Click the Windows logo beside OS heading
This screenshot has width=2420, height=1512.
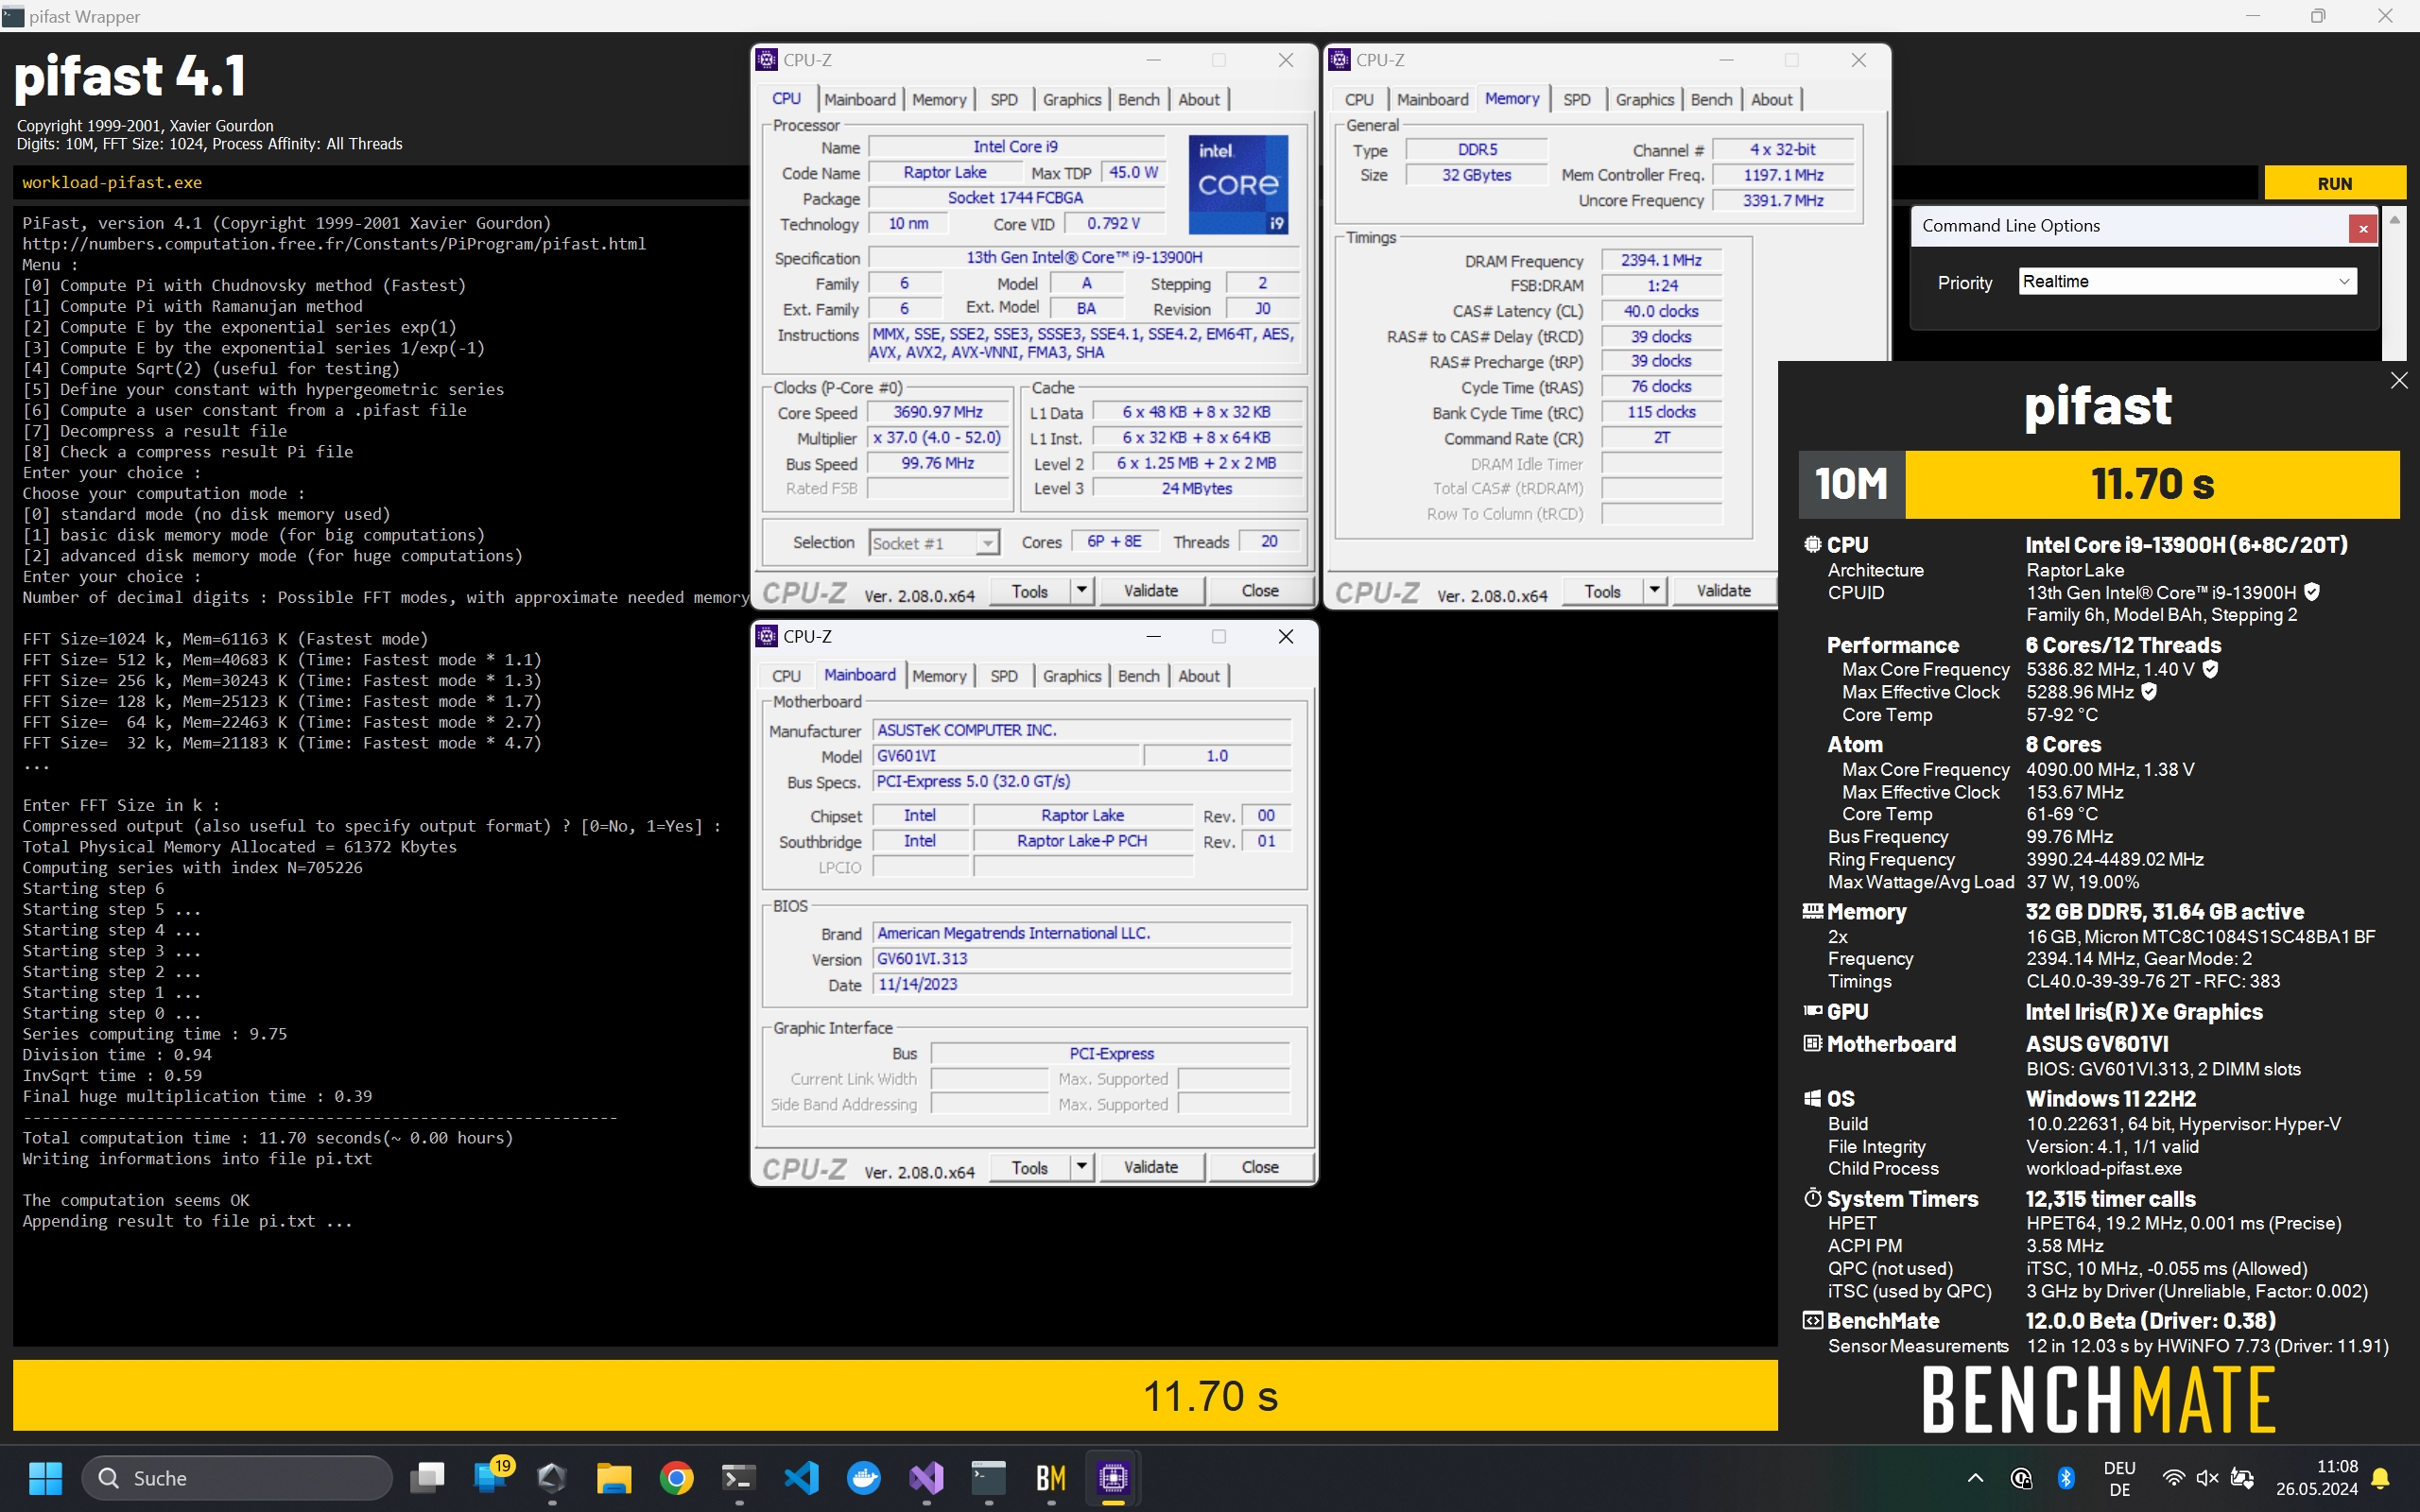(1812, 1098)
